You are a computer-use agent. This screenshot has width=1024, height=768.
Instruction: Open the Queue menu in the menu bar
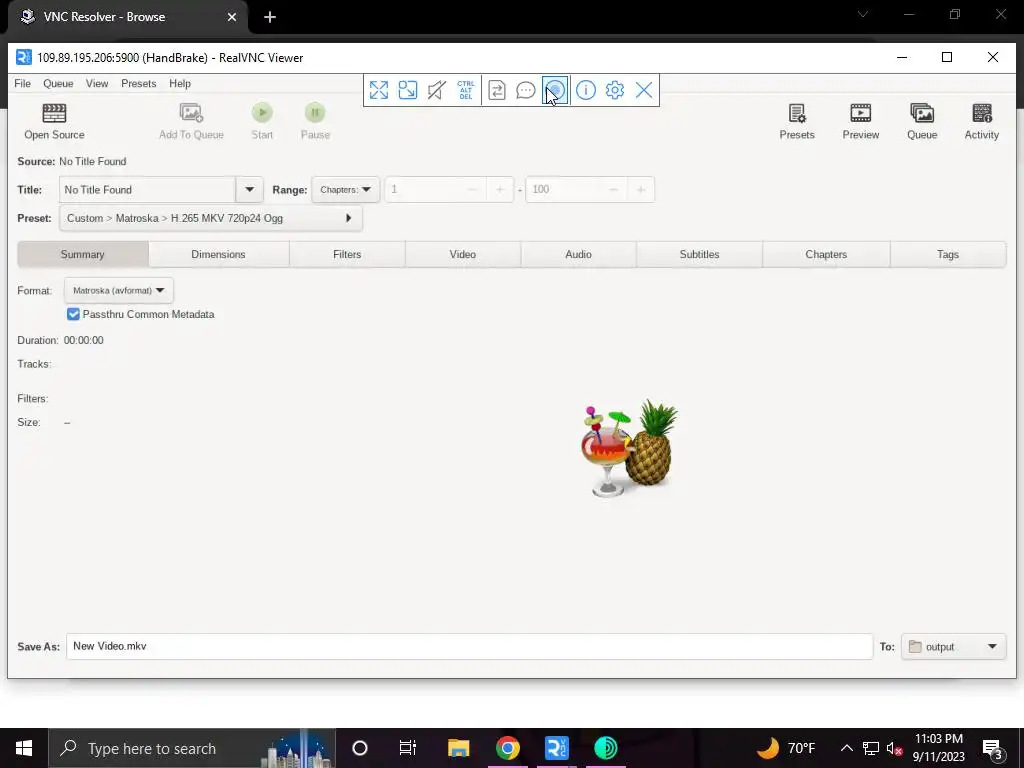pyautogui.click(x=58, y=84)
